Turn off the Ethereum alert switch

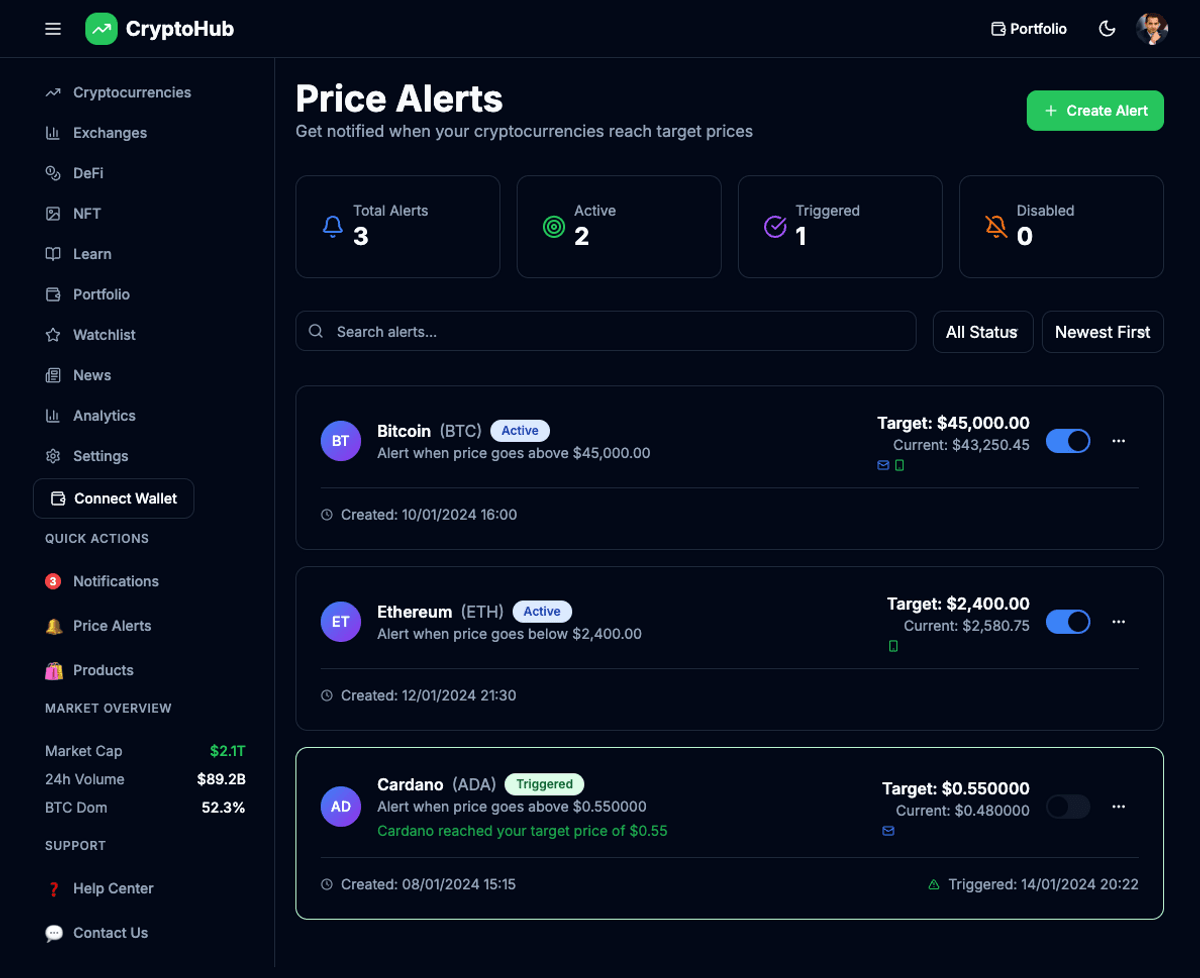pos(1068,622)
